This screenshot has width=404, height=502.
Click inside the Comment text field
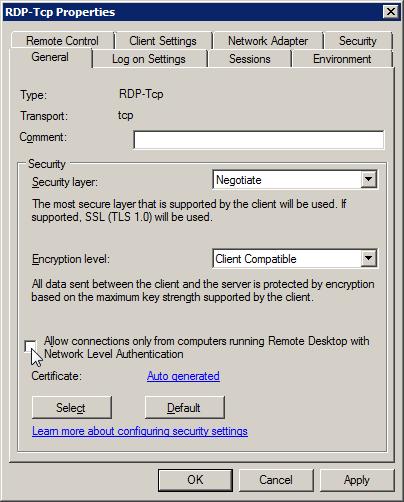tap(258, 140)
